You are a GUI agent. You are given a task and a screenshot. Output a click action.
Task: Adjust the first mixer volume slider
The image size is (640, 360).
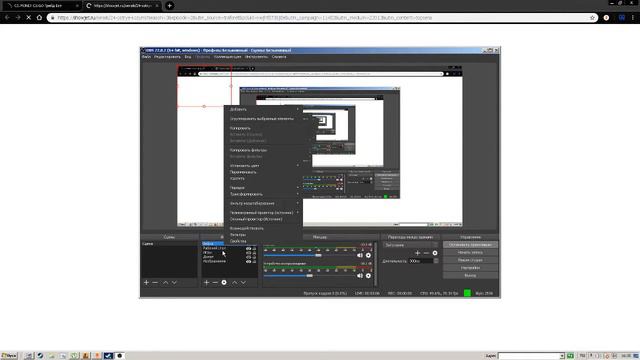(x=318, y=256)
